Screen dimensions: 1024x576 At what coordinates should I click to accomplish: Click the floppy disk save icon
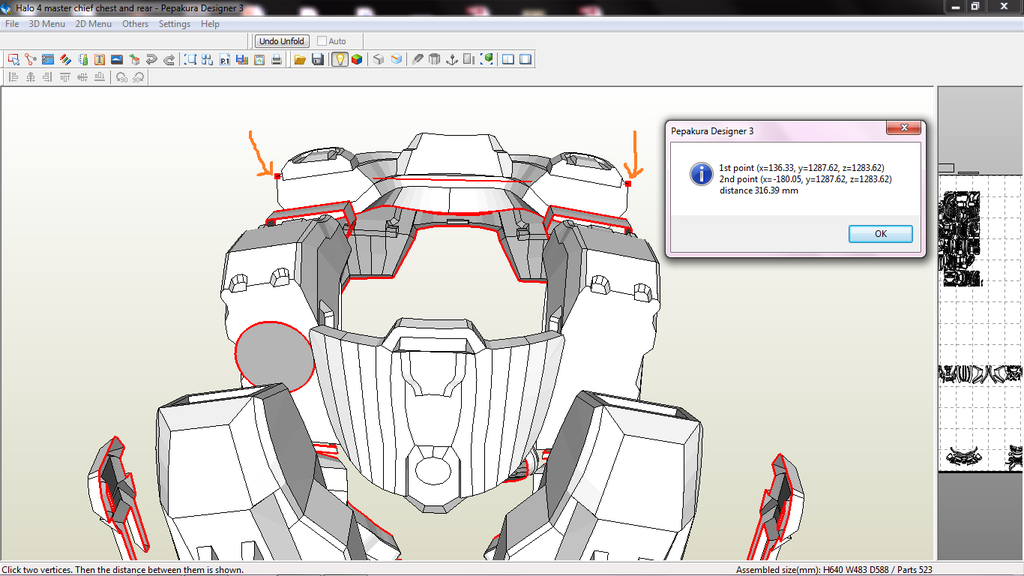(317, 60)
